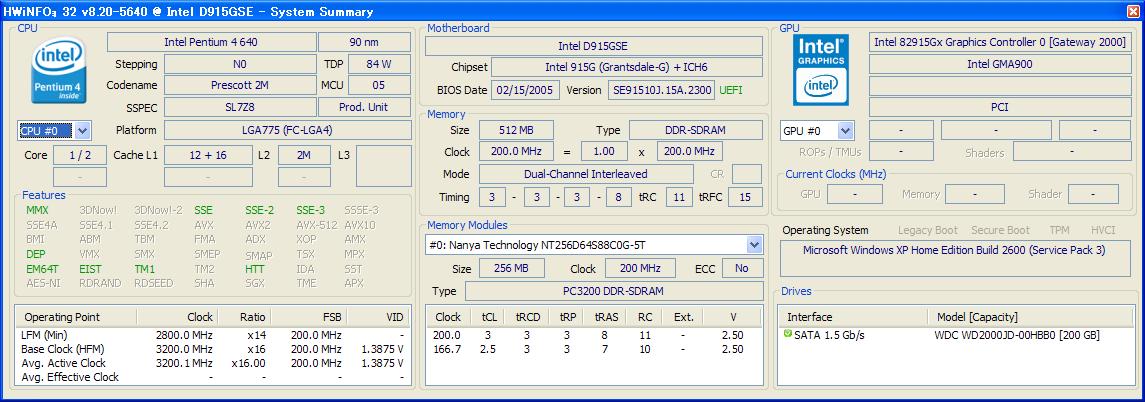The image size is (1145, 402).
Task: Select the Avg. Active Clock row
Action: (212, 363)
